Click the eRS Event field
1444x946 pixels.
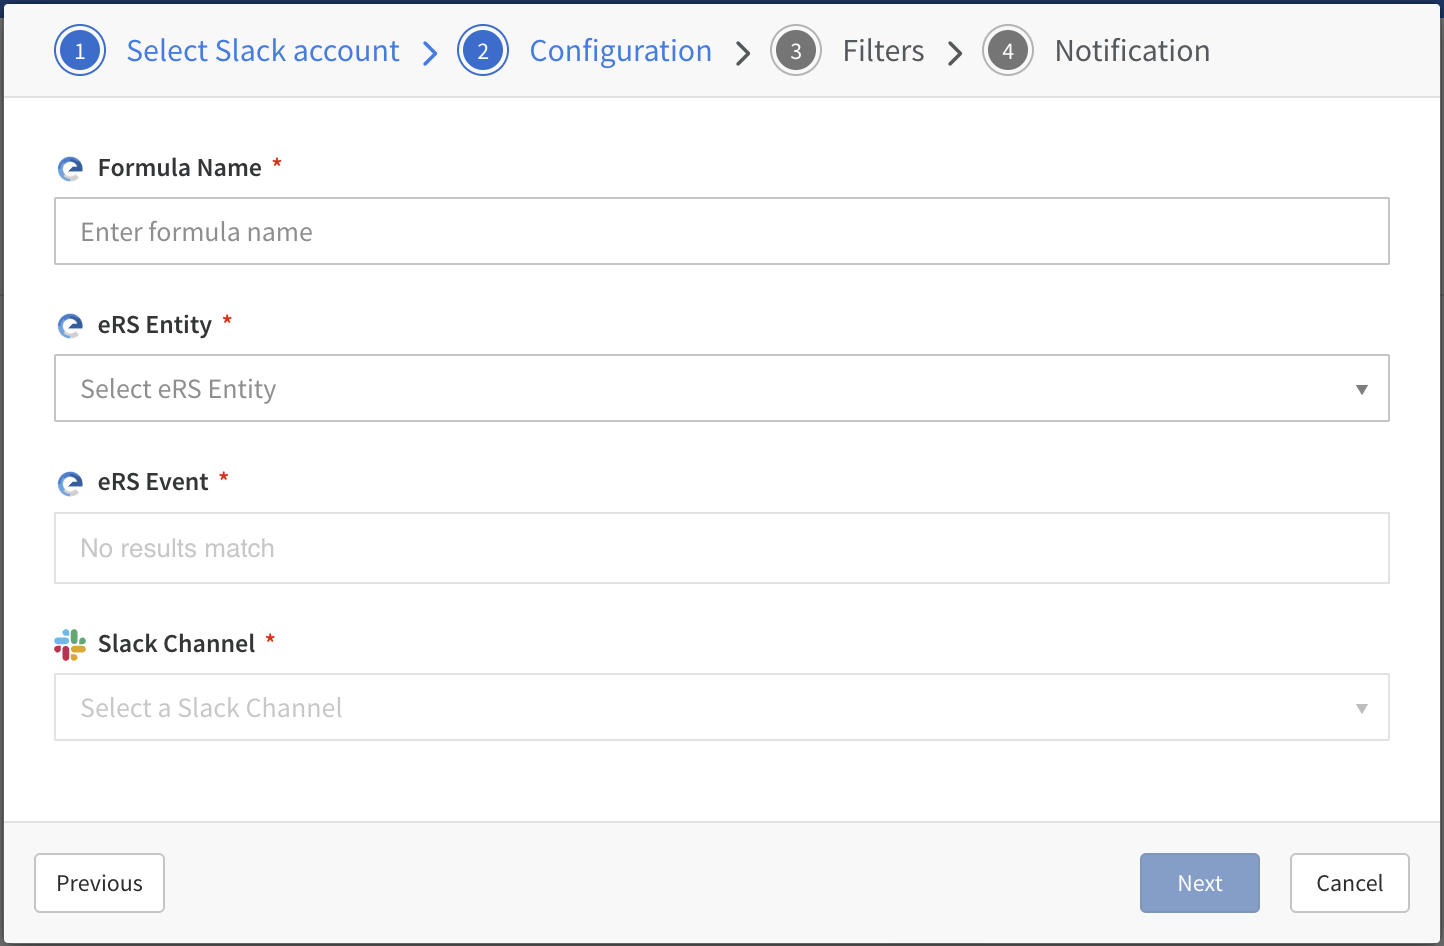coord(722,548)
